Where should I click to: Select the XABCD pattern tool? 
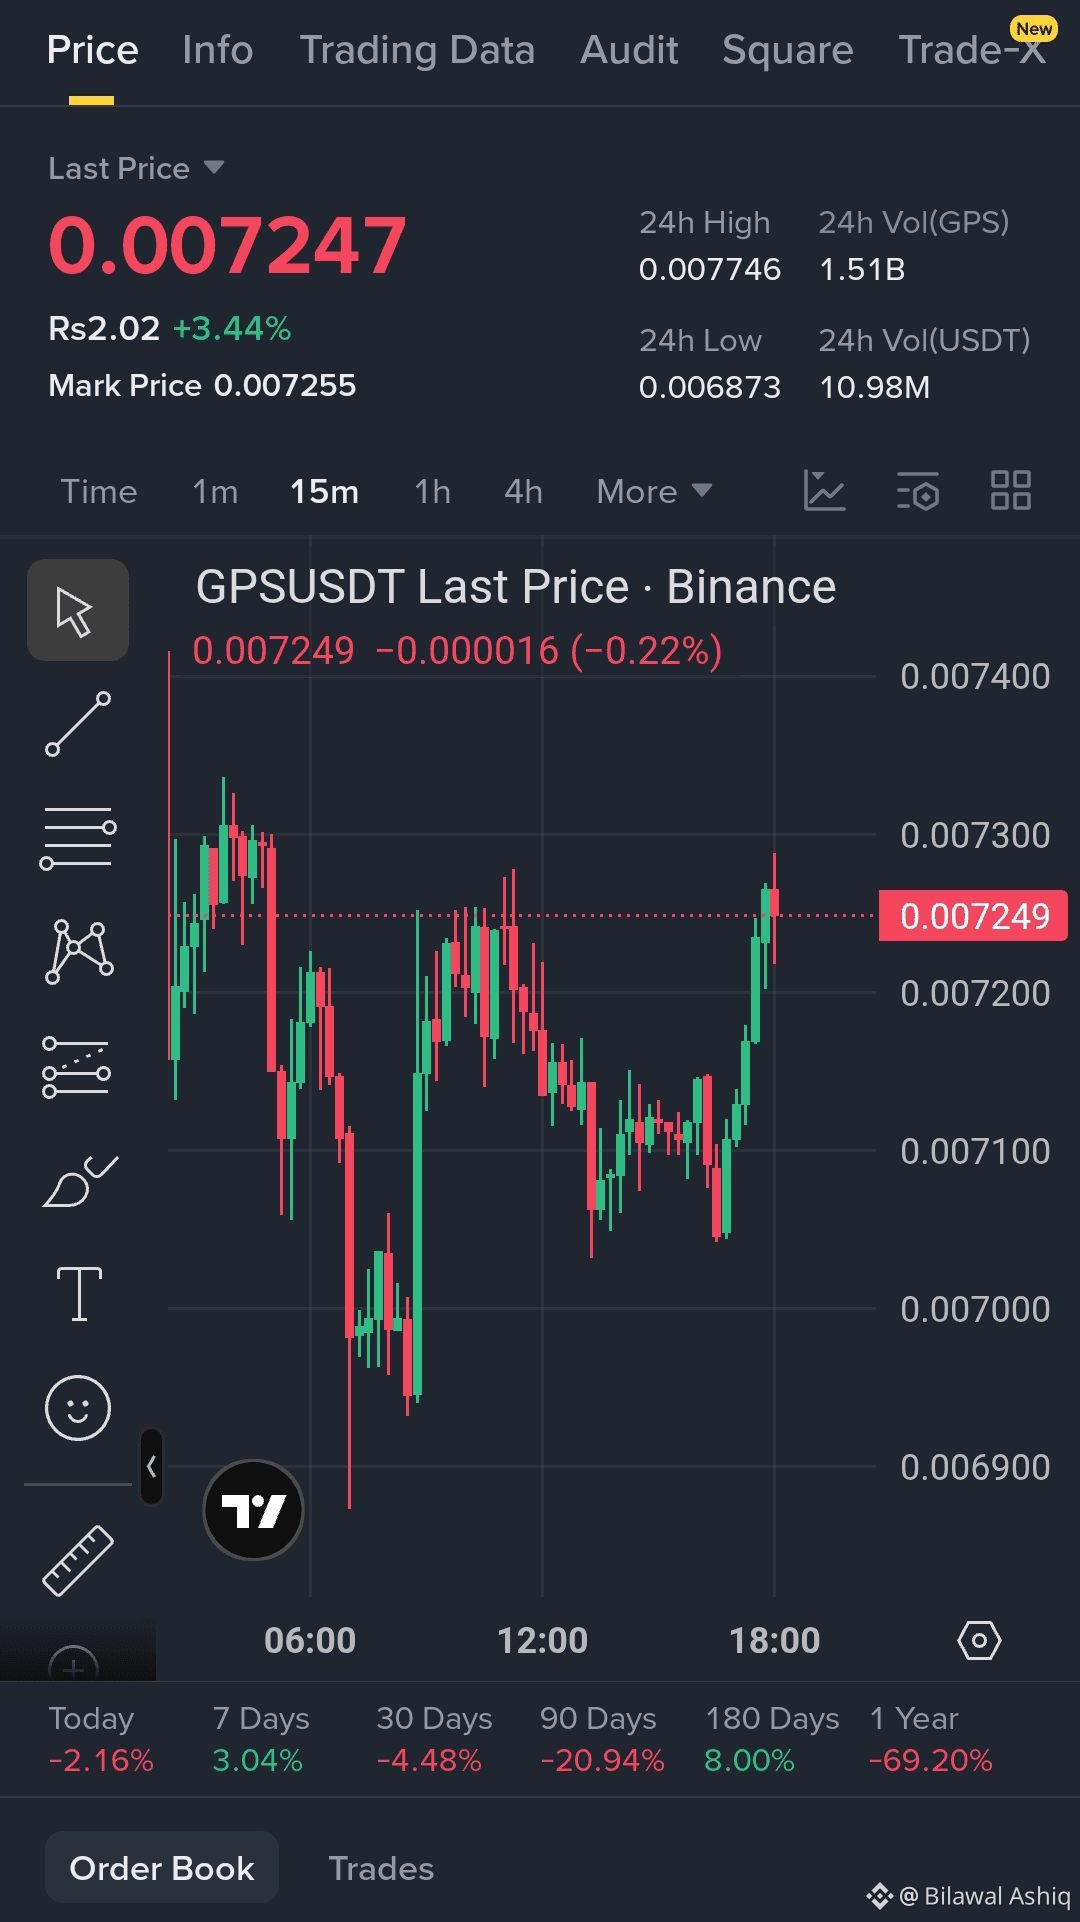[x=79, y=953]
